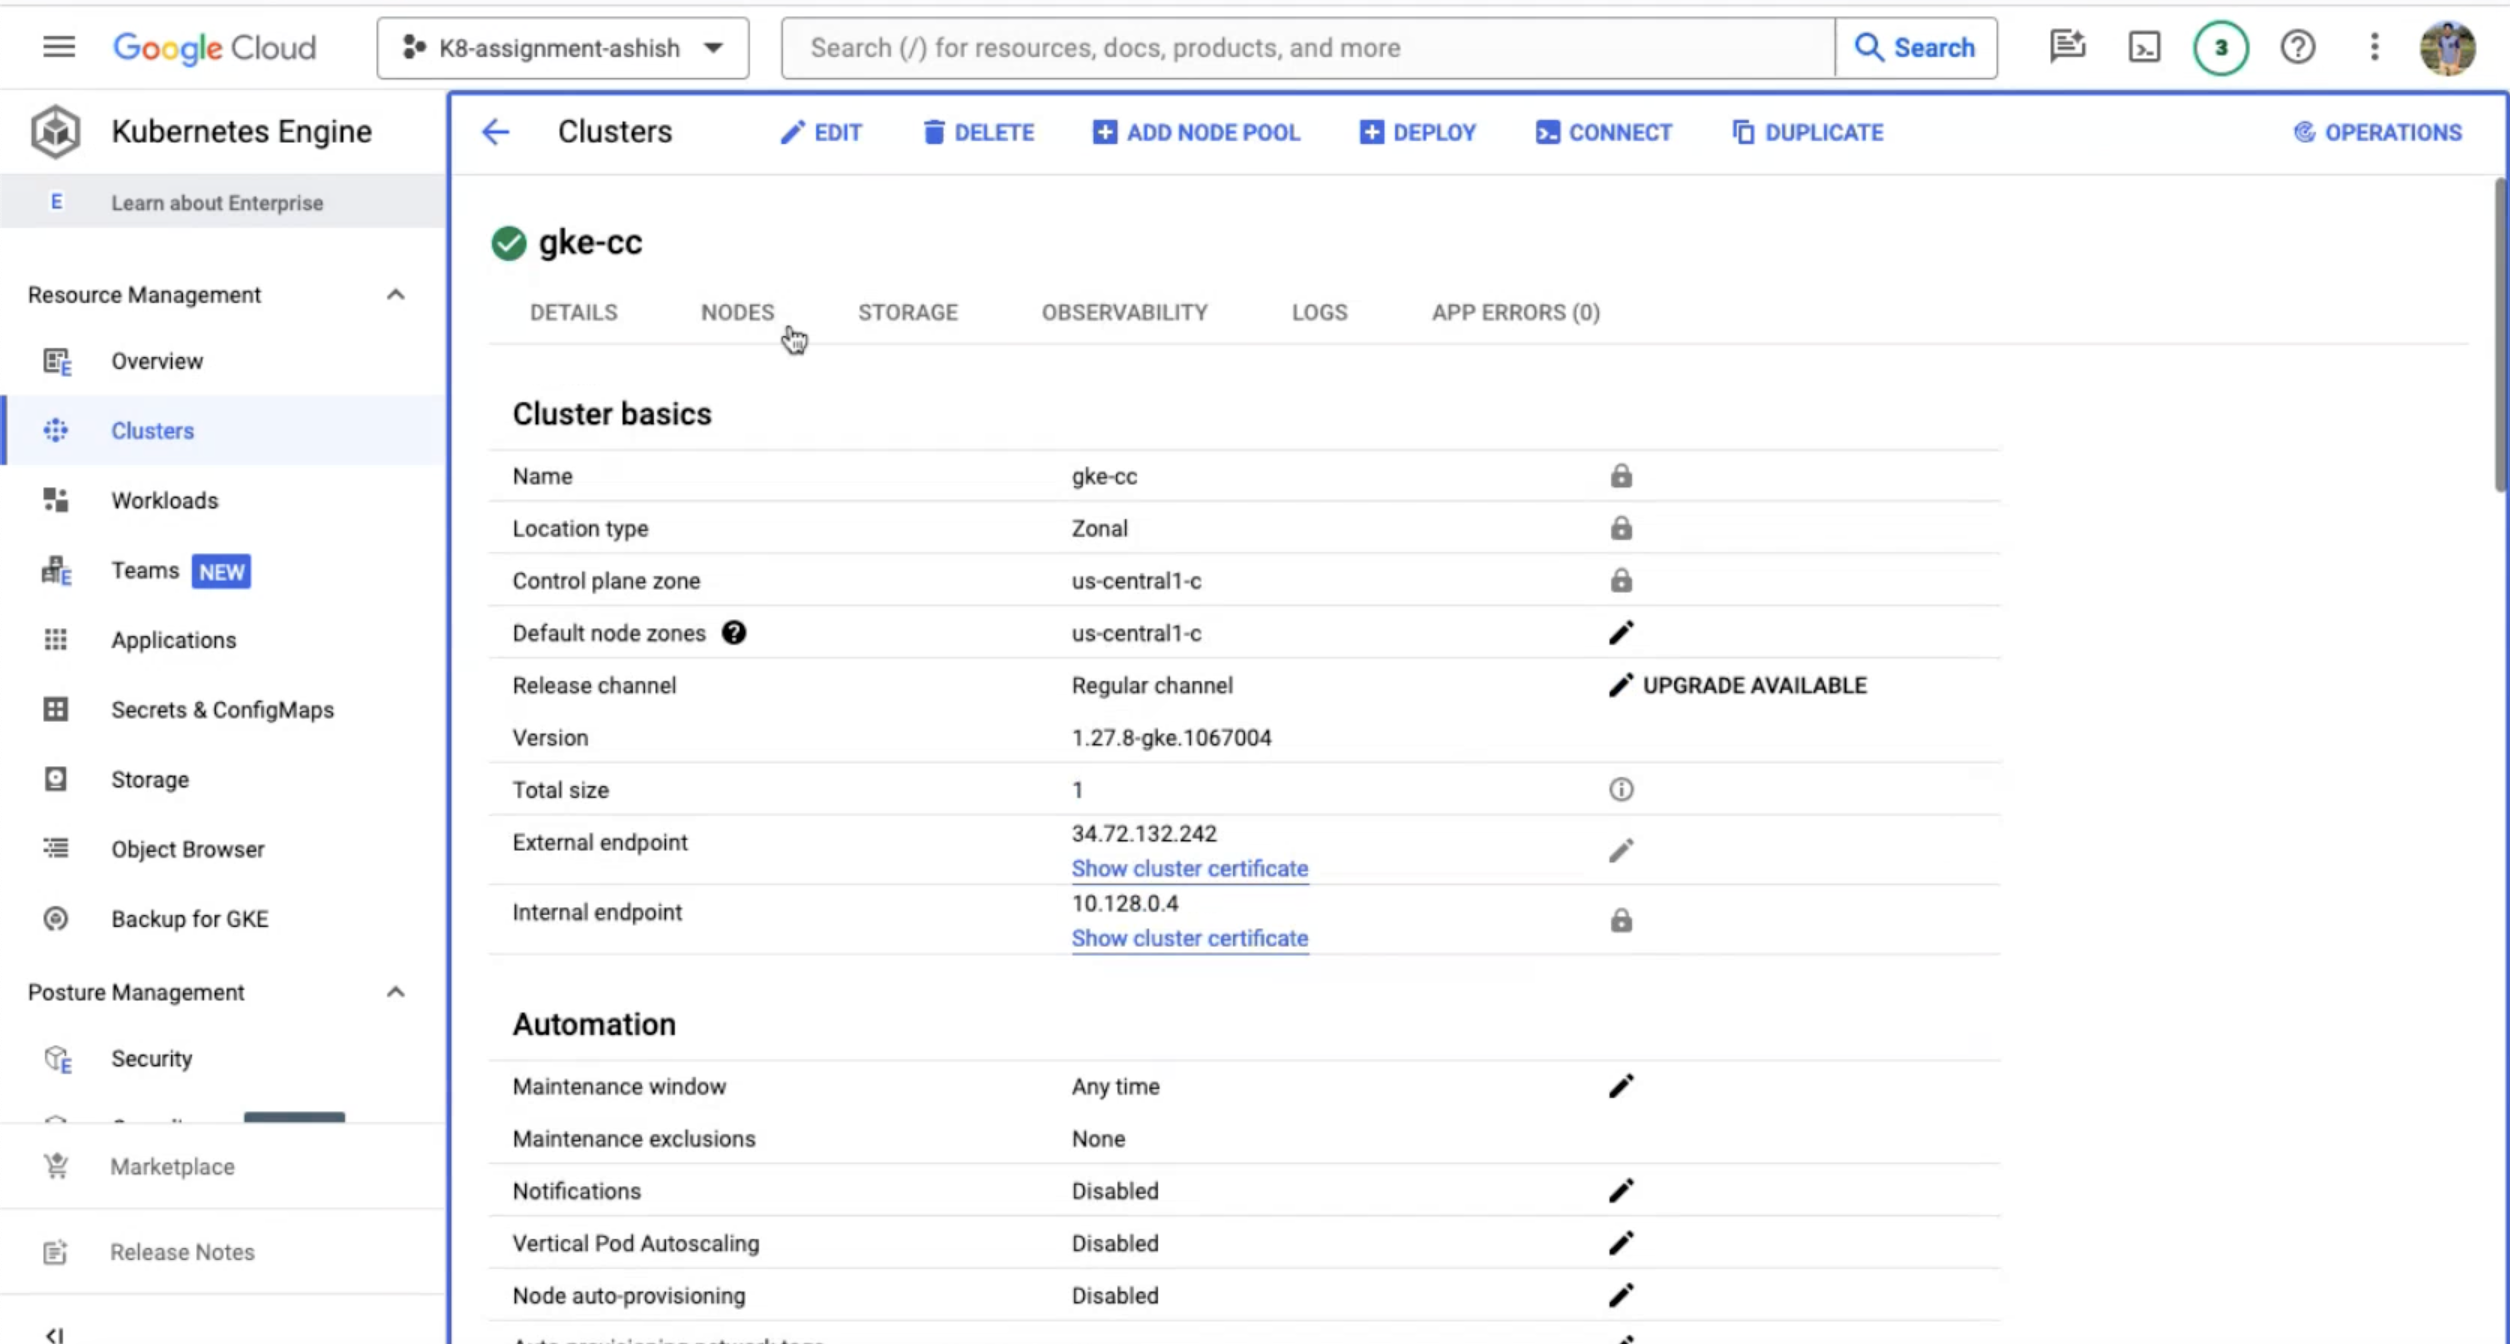The width and height of the screenshot is (2510, 1344).
Task: Open Workloads in the sidebar
Action: tap(164, 500)
